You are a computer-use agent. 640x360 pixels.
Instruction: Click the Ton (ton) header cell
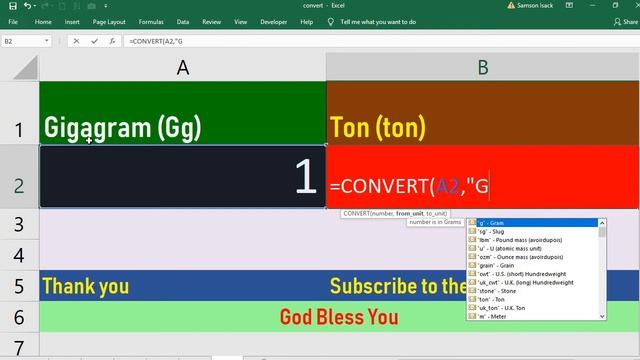tap(483, 113)
